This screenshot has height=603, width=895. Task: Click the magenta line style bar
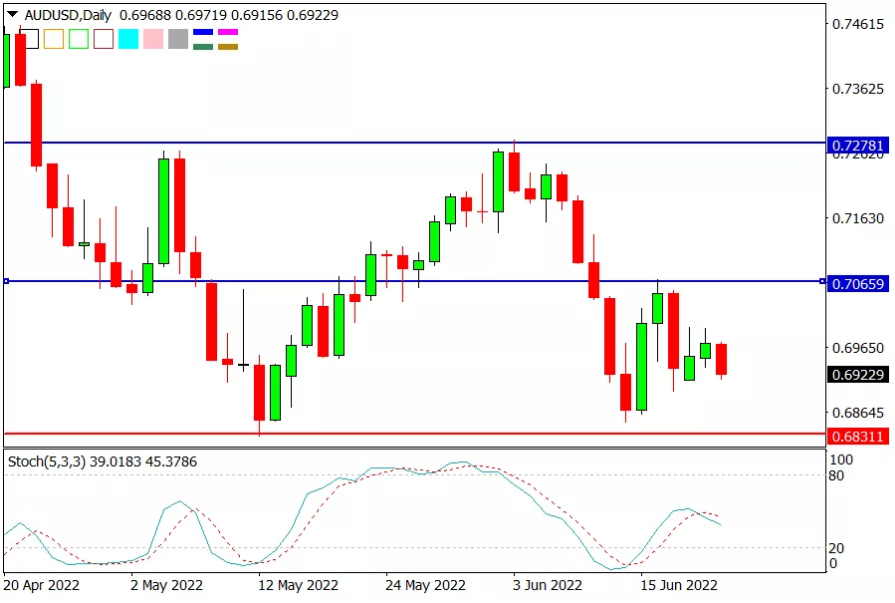tap(228, 33)
